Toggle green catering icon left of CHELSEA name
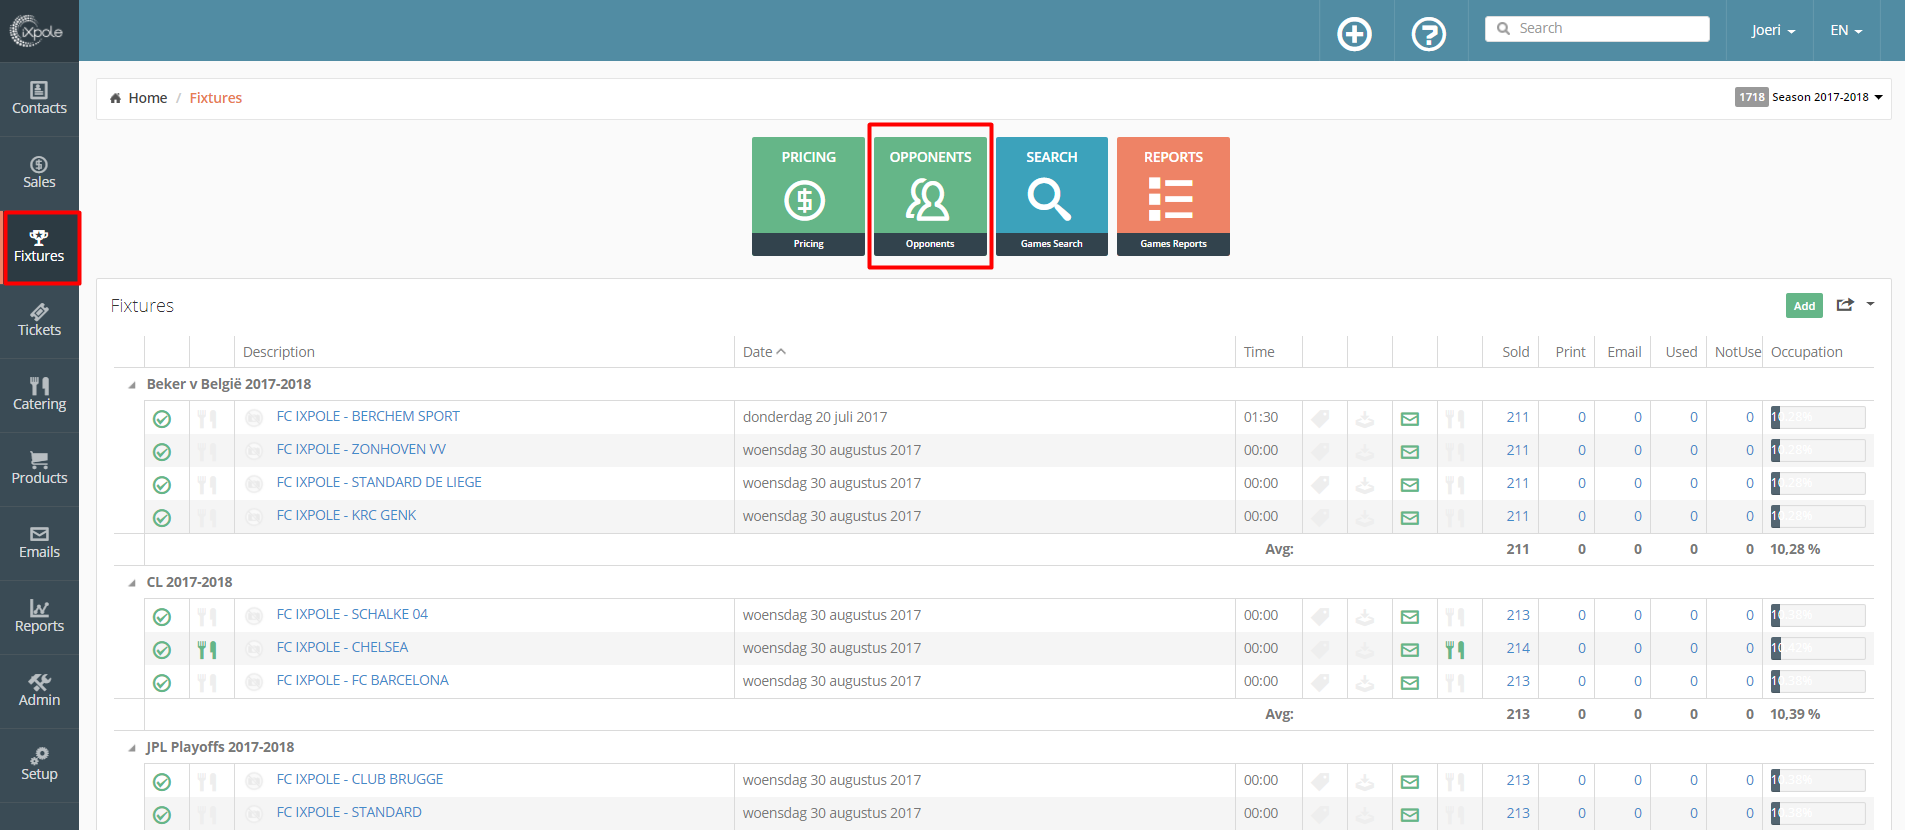Viewport: 1905px width, 830px height. click(x=207, y=650)
